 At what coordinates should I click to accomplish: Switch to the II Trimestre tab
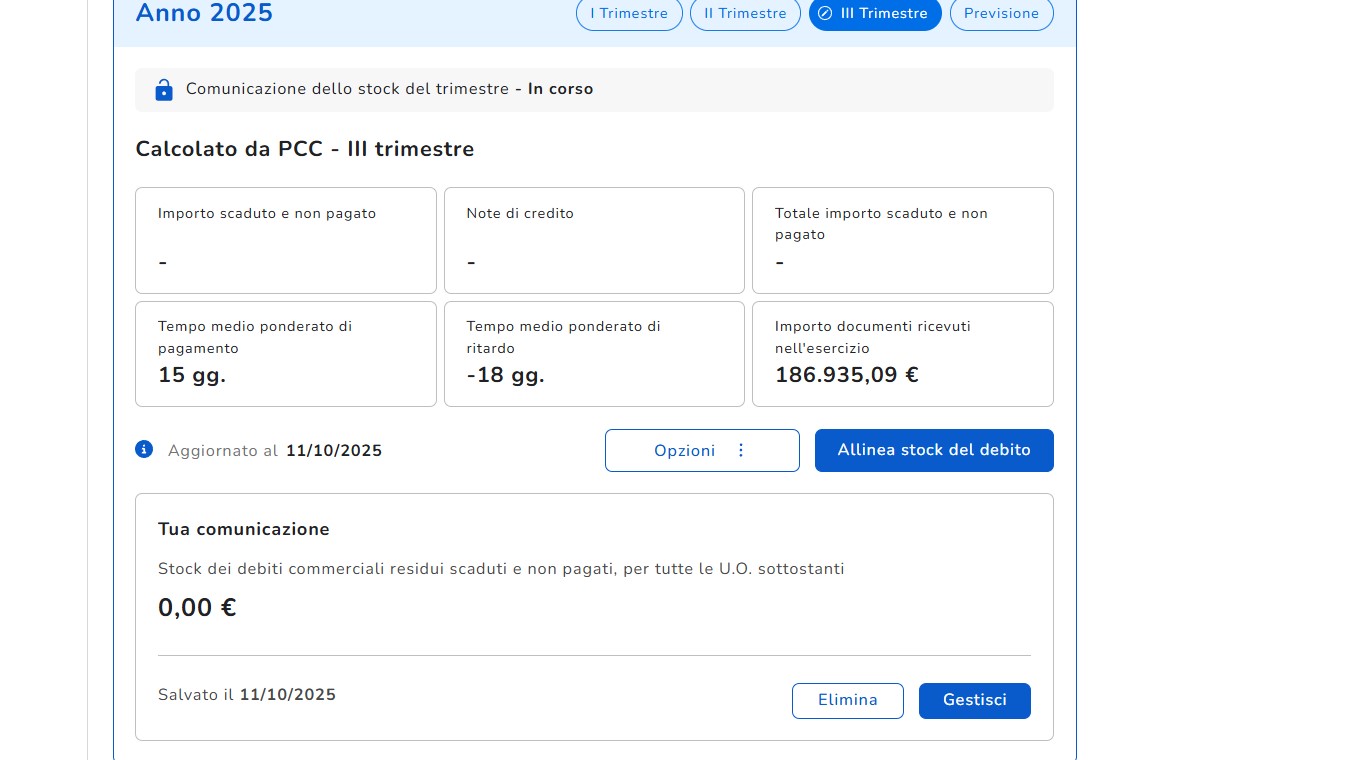pos(745,14)
